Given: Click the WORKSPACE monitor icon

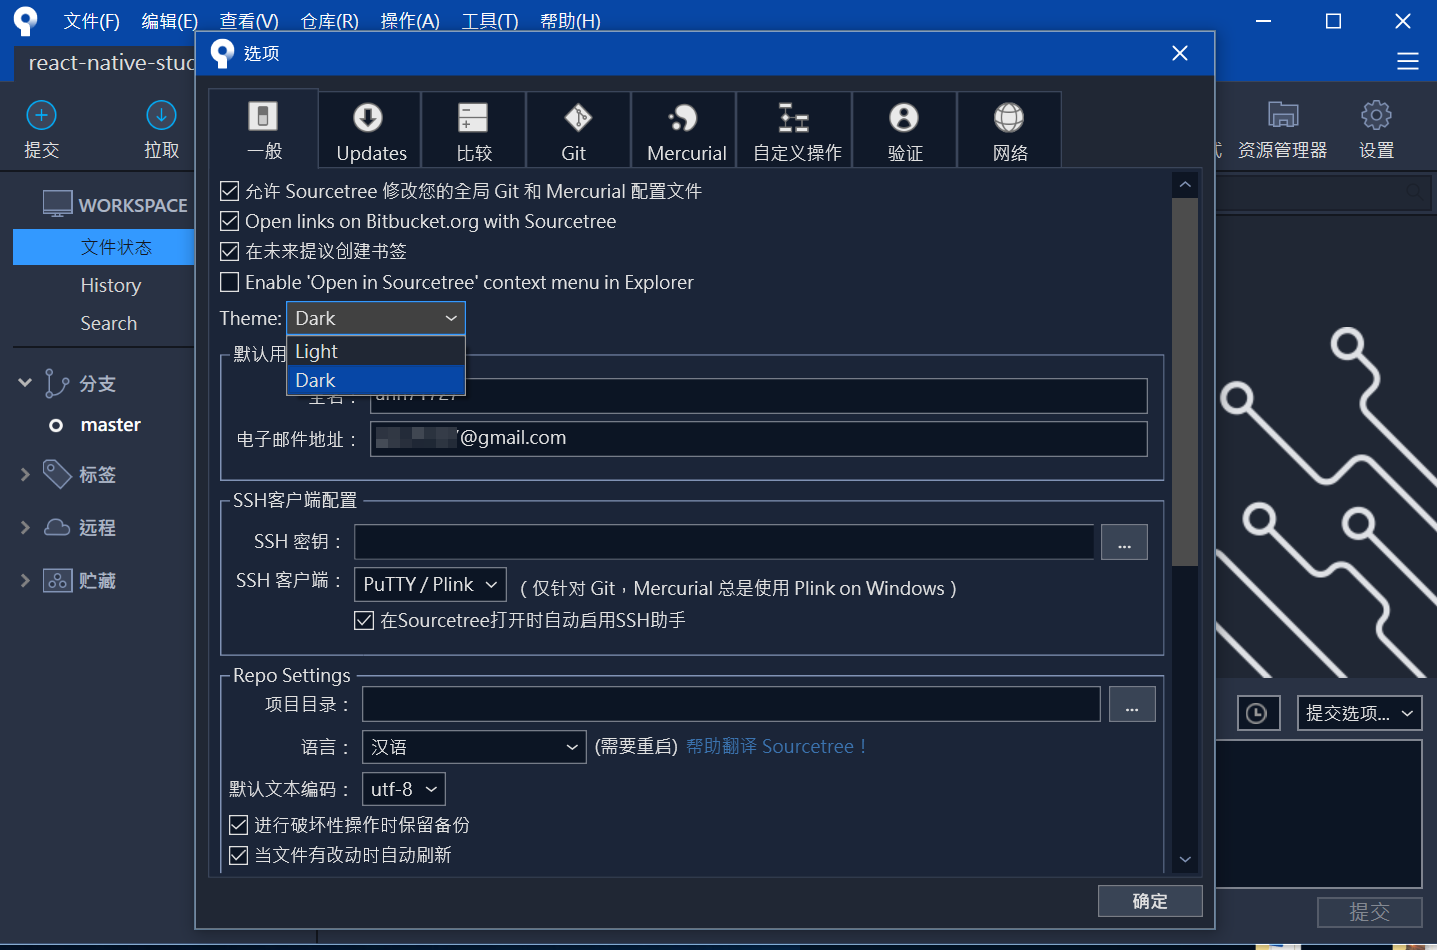Looking at the screenshot, I should (x=58, y=204).
